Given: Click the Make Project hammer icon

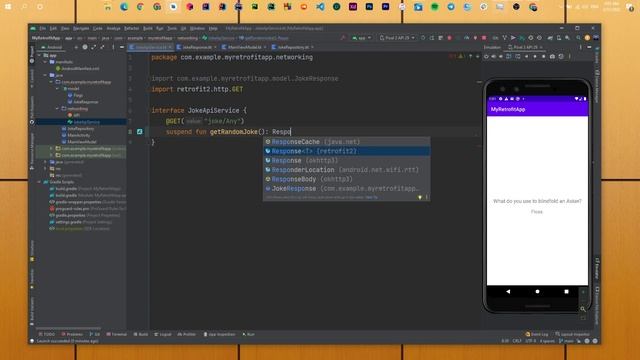Looking at the screenshot, I should point(343,38).
